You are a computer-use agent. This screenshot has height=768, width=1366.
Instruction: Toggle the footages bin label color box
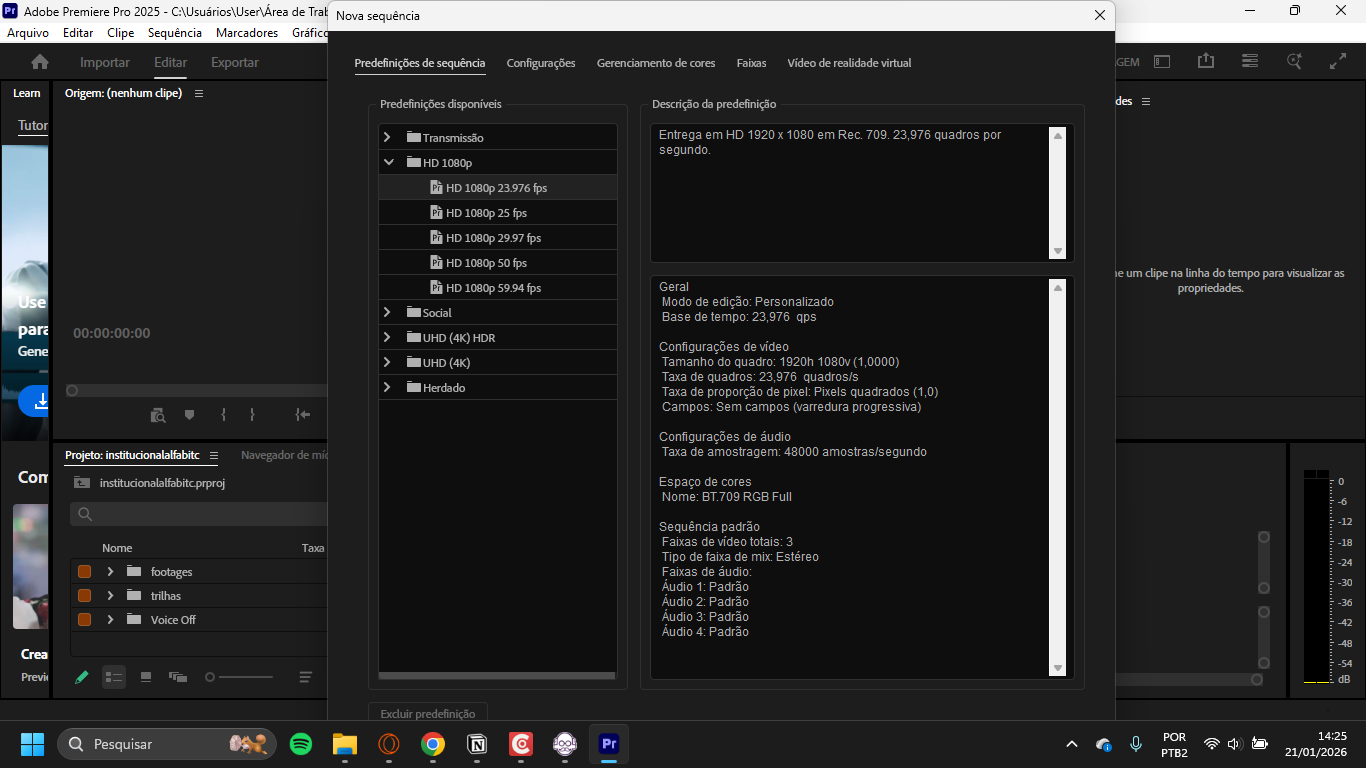(x=85, y=572)
